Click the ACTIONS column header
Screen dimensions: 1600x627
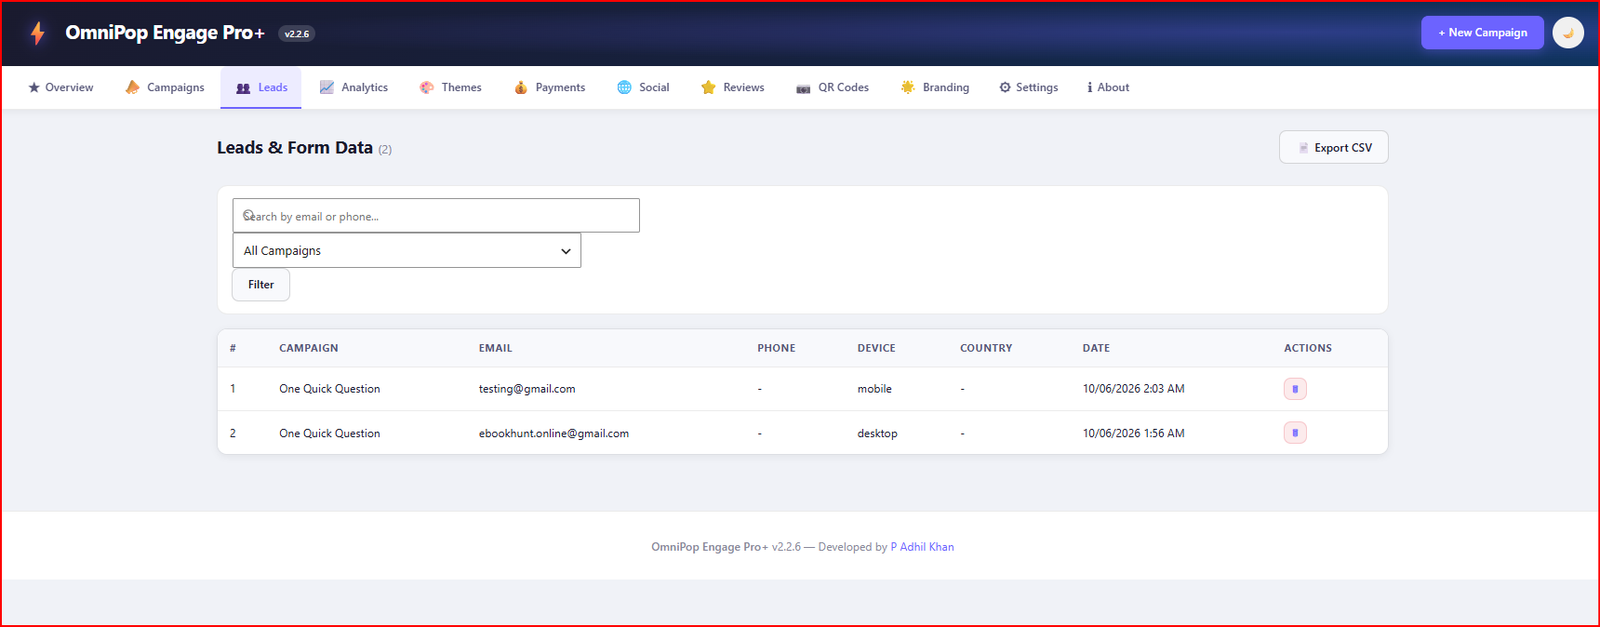click(1308, 348)
